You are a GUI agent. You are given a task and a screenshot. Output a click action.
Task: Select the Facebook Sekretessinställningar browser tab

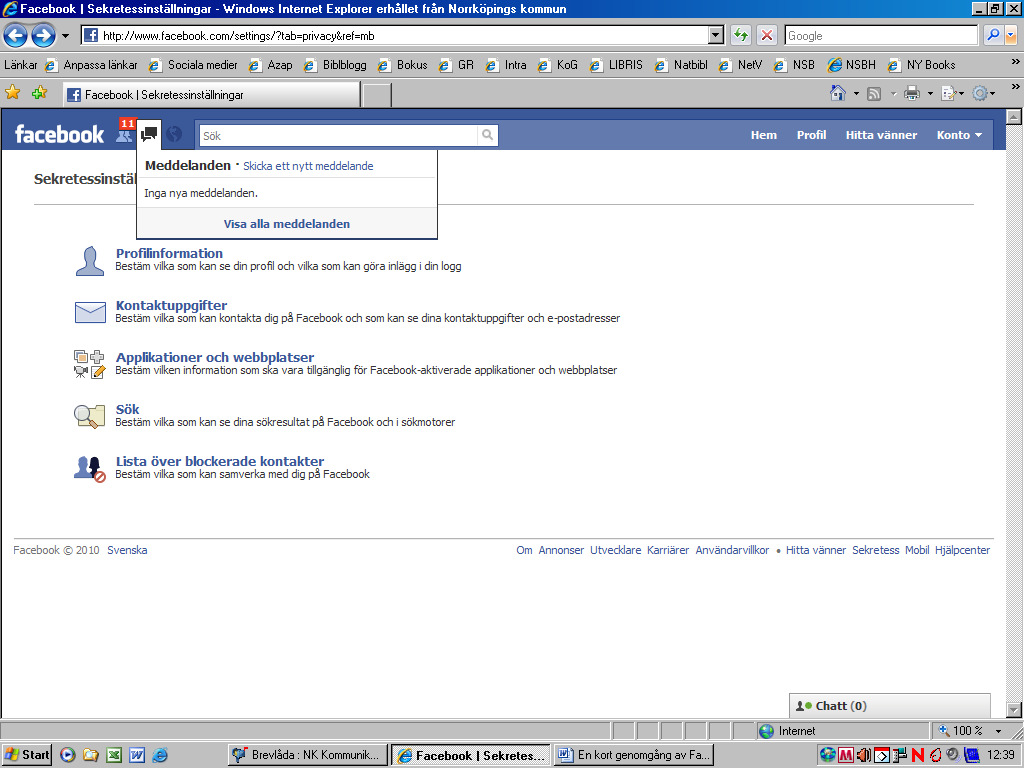point(212,95)
